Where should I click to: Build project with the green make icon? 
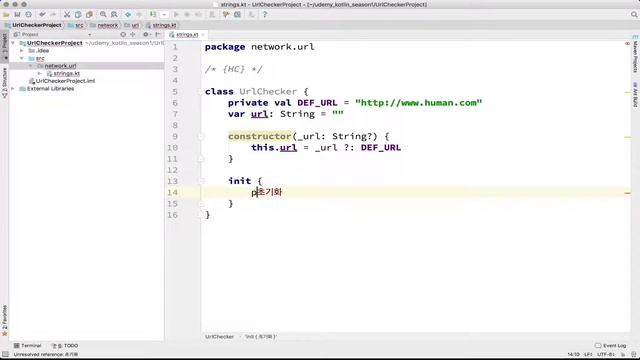pos(153,15)
